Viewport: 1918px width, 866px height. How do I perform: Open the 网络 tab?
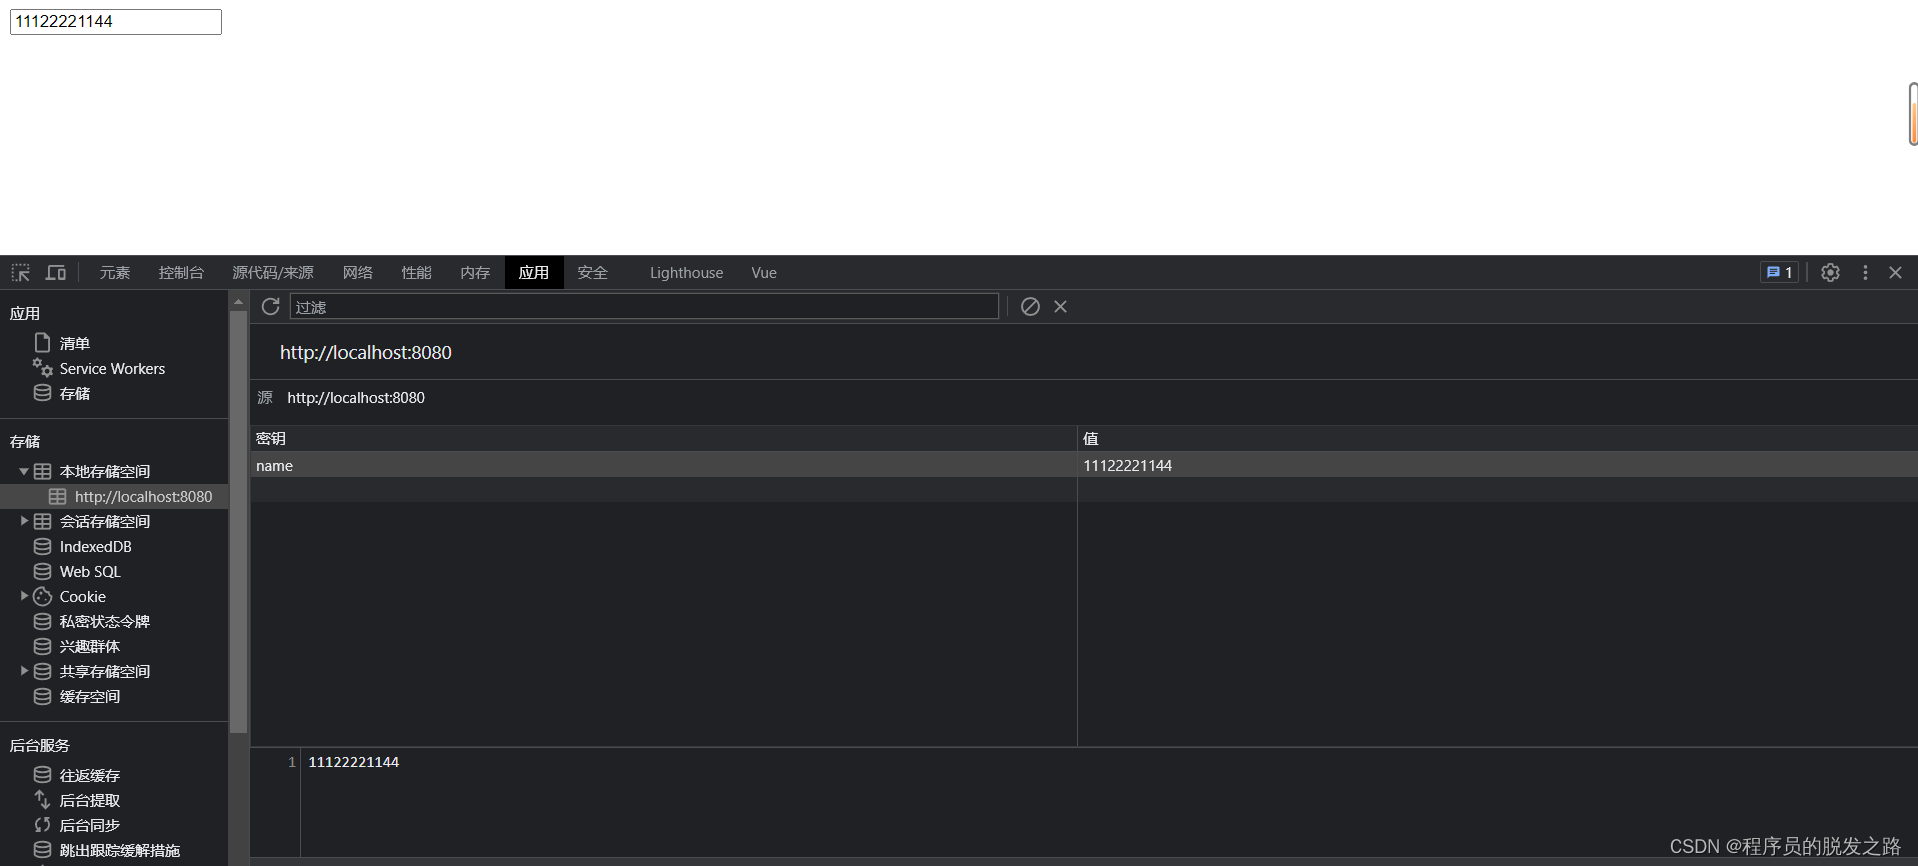click(357, 272)
